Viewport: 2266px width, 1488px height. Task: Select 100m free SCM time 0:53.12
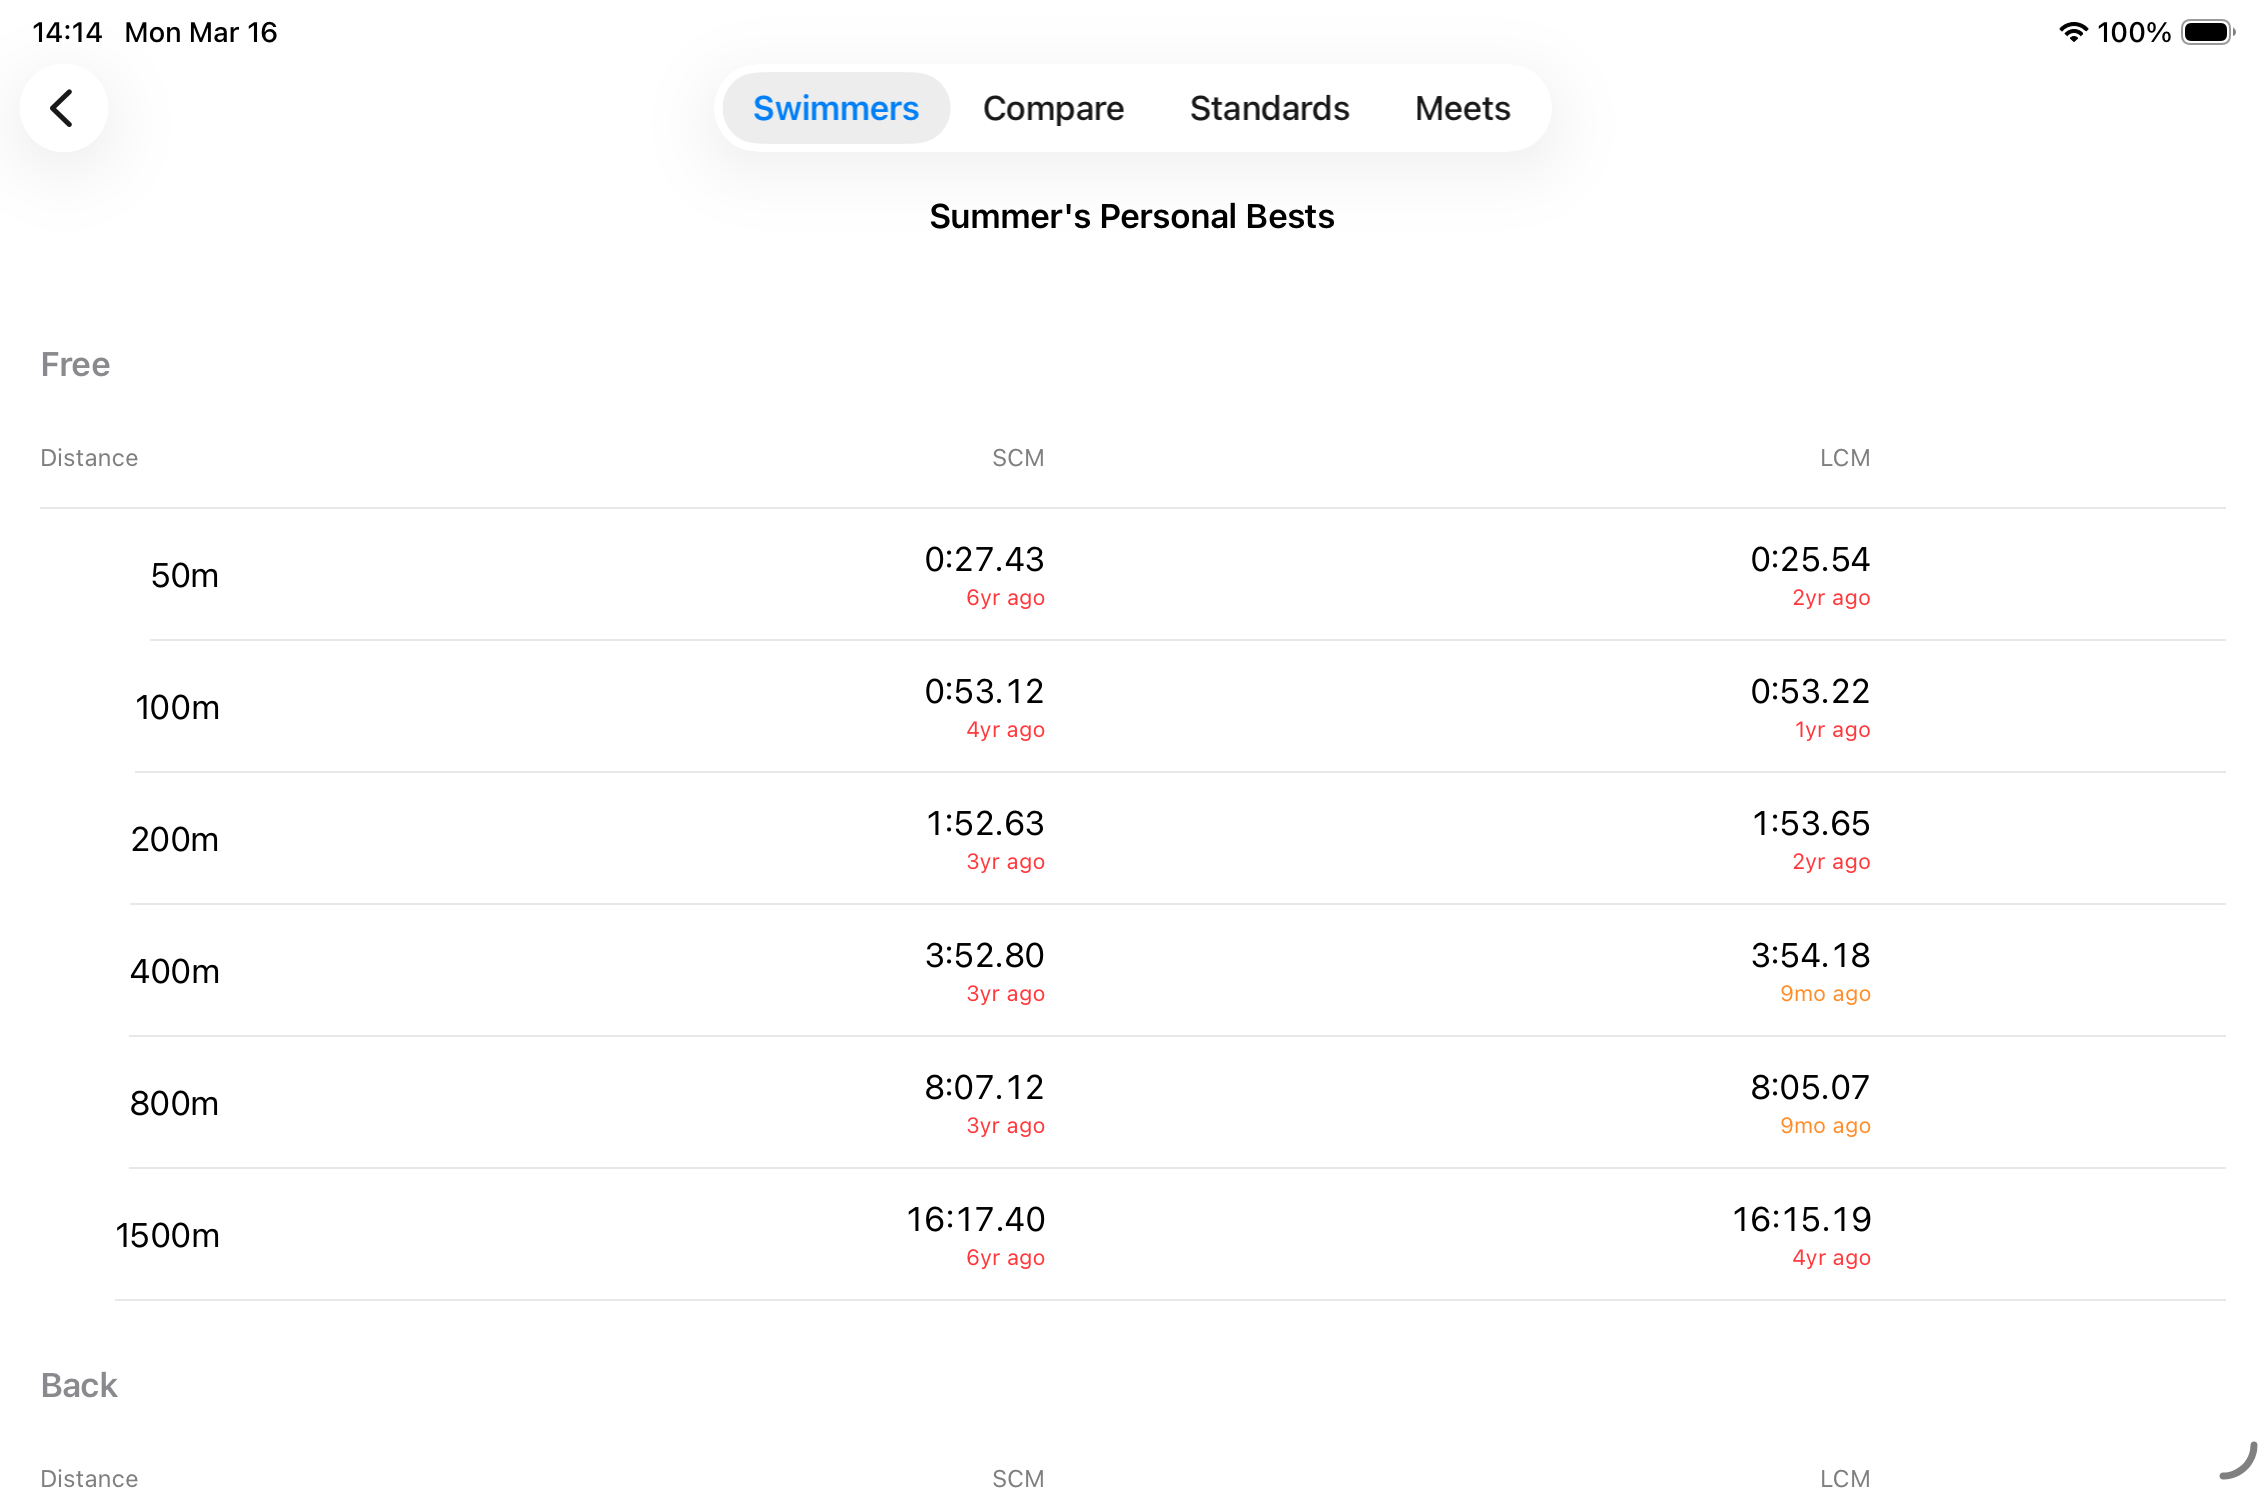click(984, 692)
